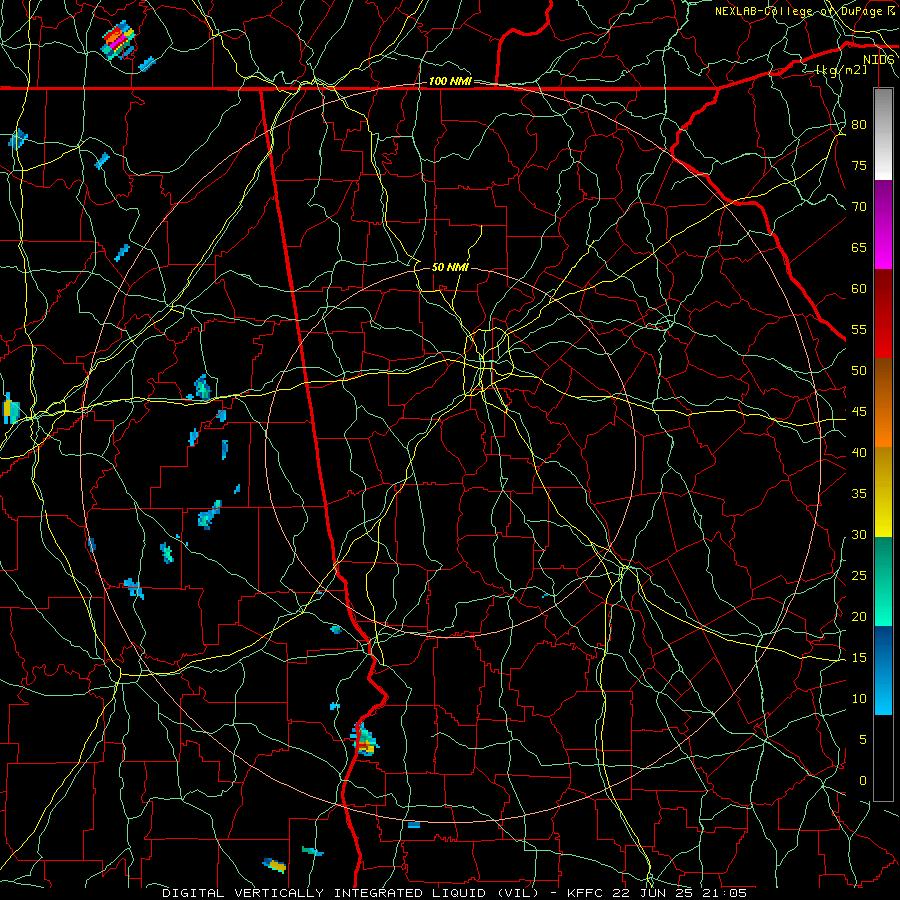Click the scale value 70
The height and width of the screenshot is (900, 900).
point(859,207)
